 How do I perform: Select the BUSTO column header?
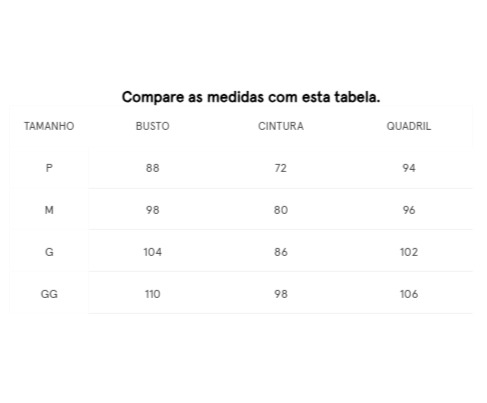(x=152, y=126)
